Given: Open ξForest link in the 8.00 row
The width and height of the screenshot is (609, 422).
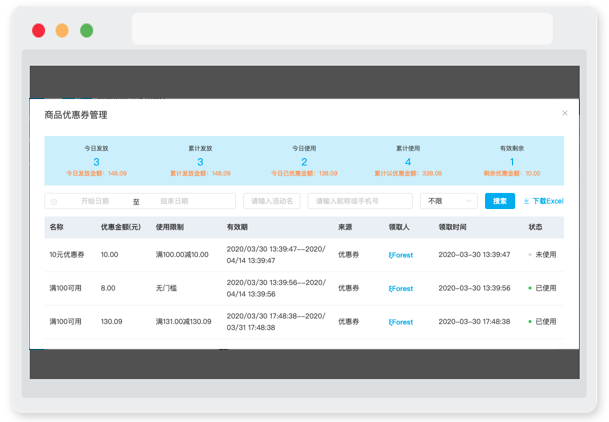Looking at the screenshot, I should tap(400, 288).
